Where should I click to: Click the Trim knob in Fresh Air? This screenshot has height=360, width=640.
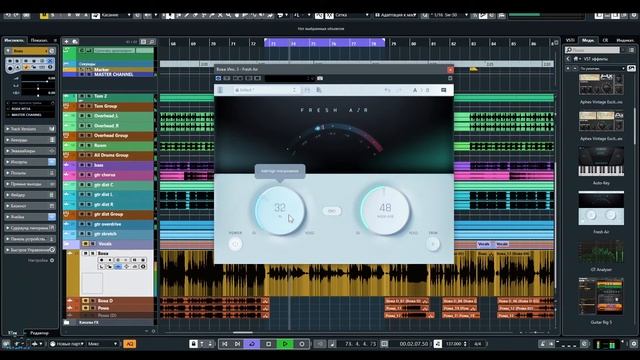433,244
